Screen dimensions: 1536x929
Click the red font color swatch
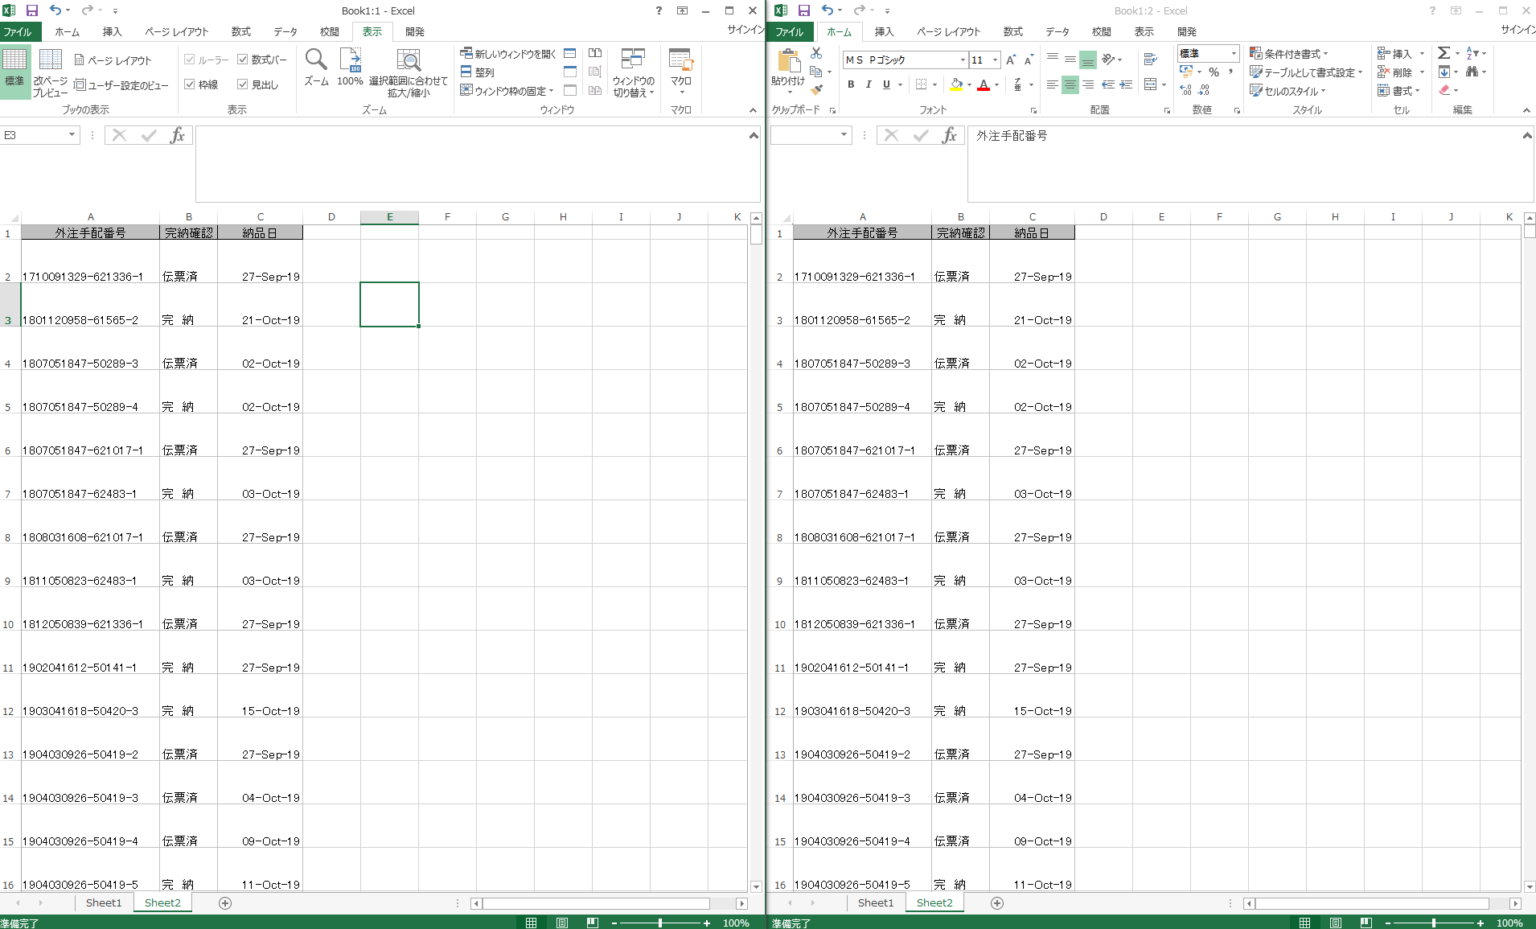pyautogui.click(x=983, y=85)
